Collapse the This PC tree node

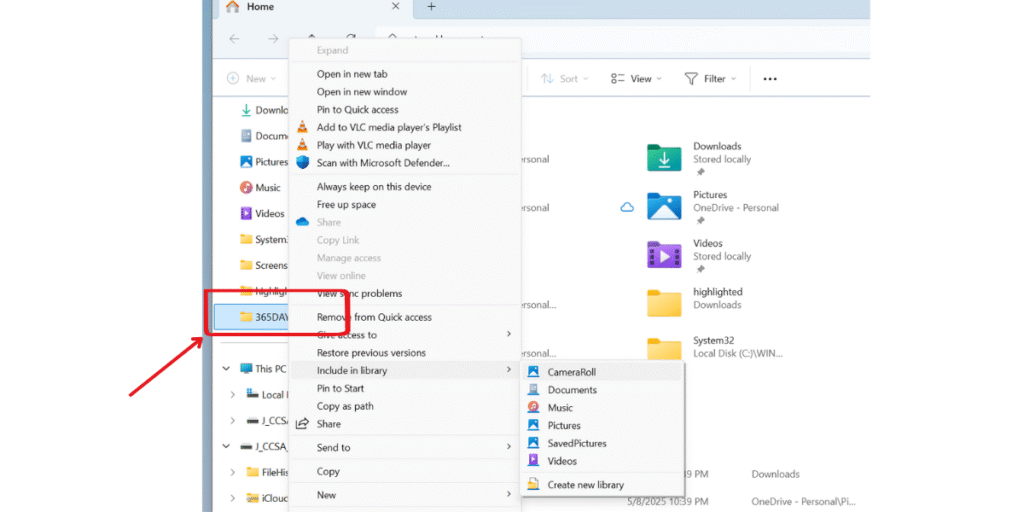point(227,368)
